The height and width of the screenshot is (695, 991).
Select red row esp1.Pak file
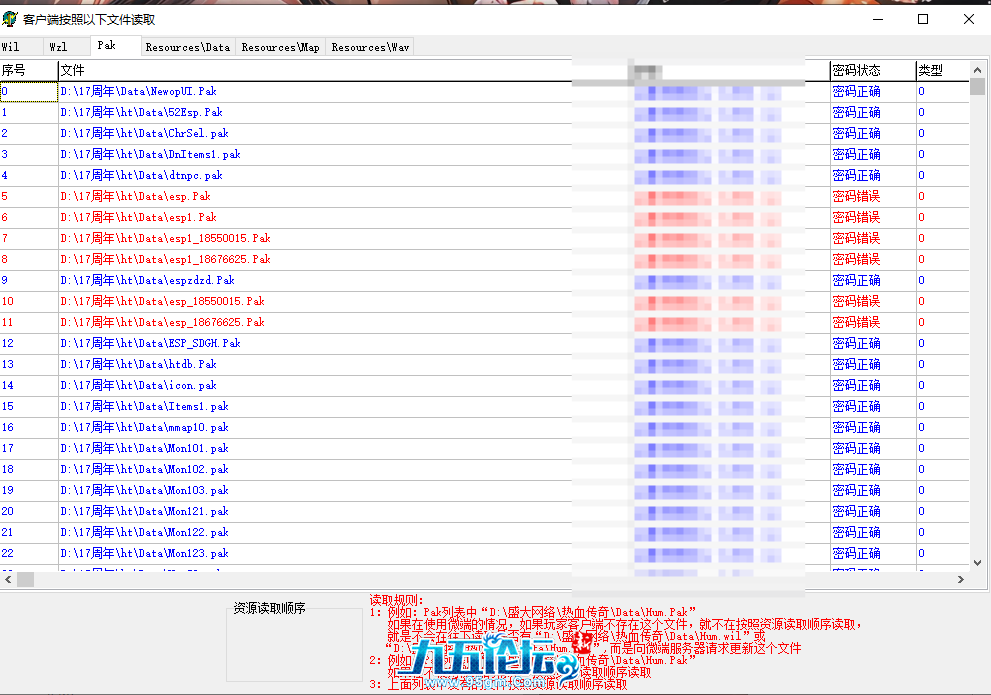[484, 217]
